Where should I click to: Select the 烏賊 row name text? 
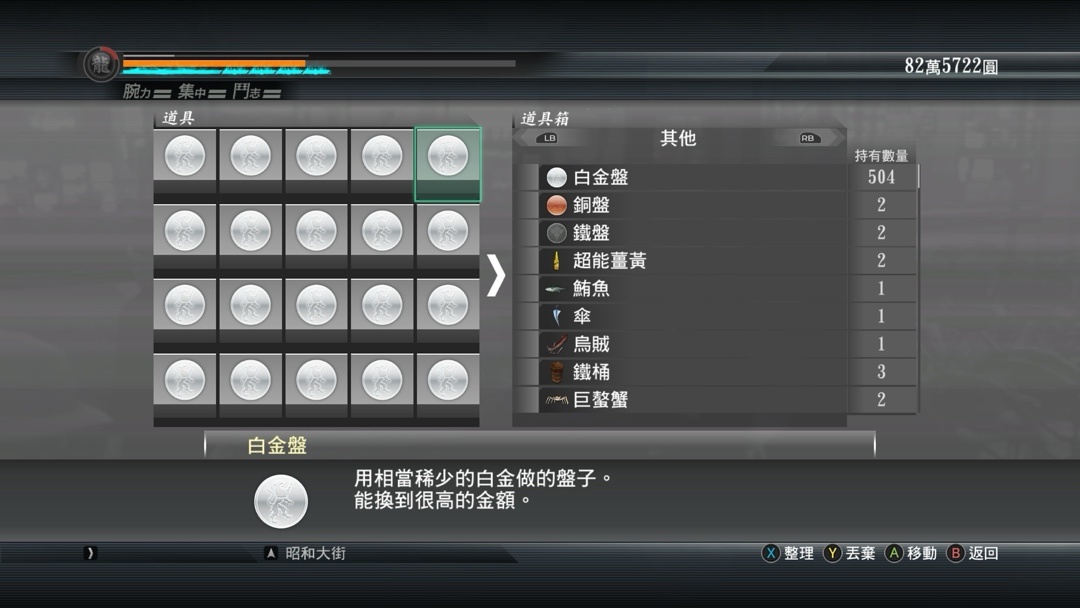[x=591, y=344]
